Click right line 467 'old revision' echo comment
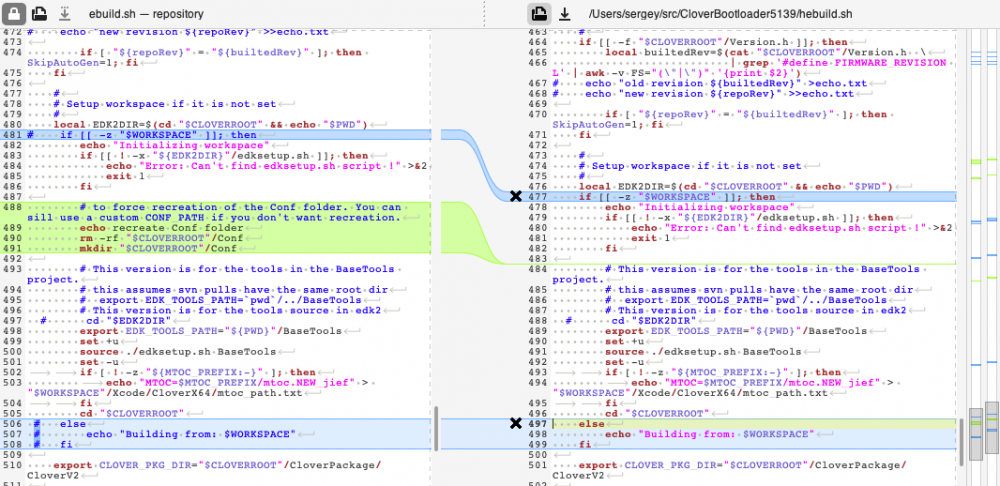Viewport: 1000px width, 486px height. (710, 83)
